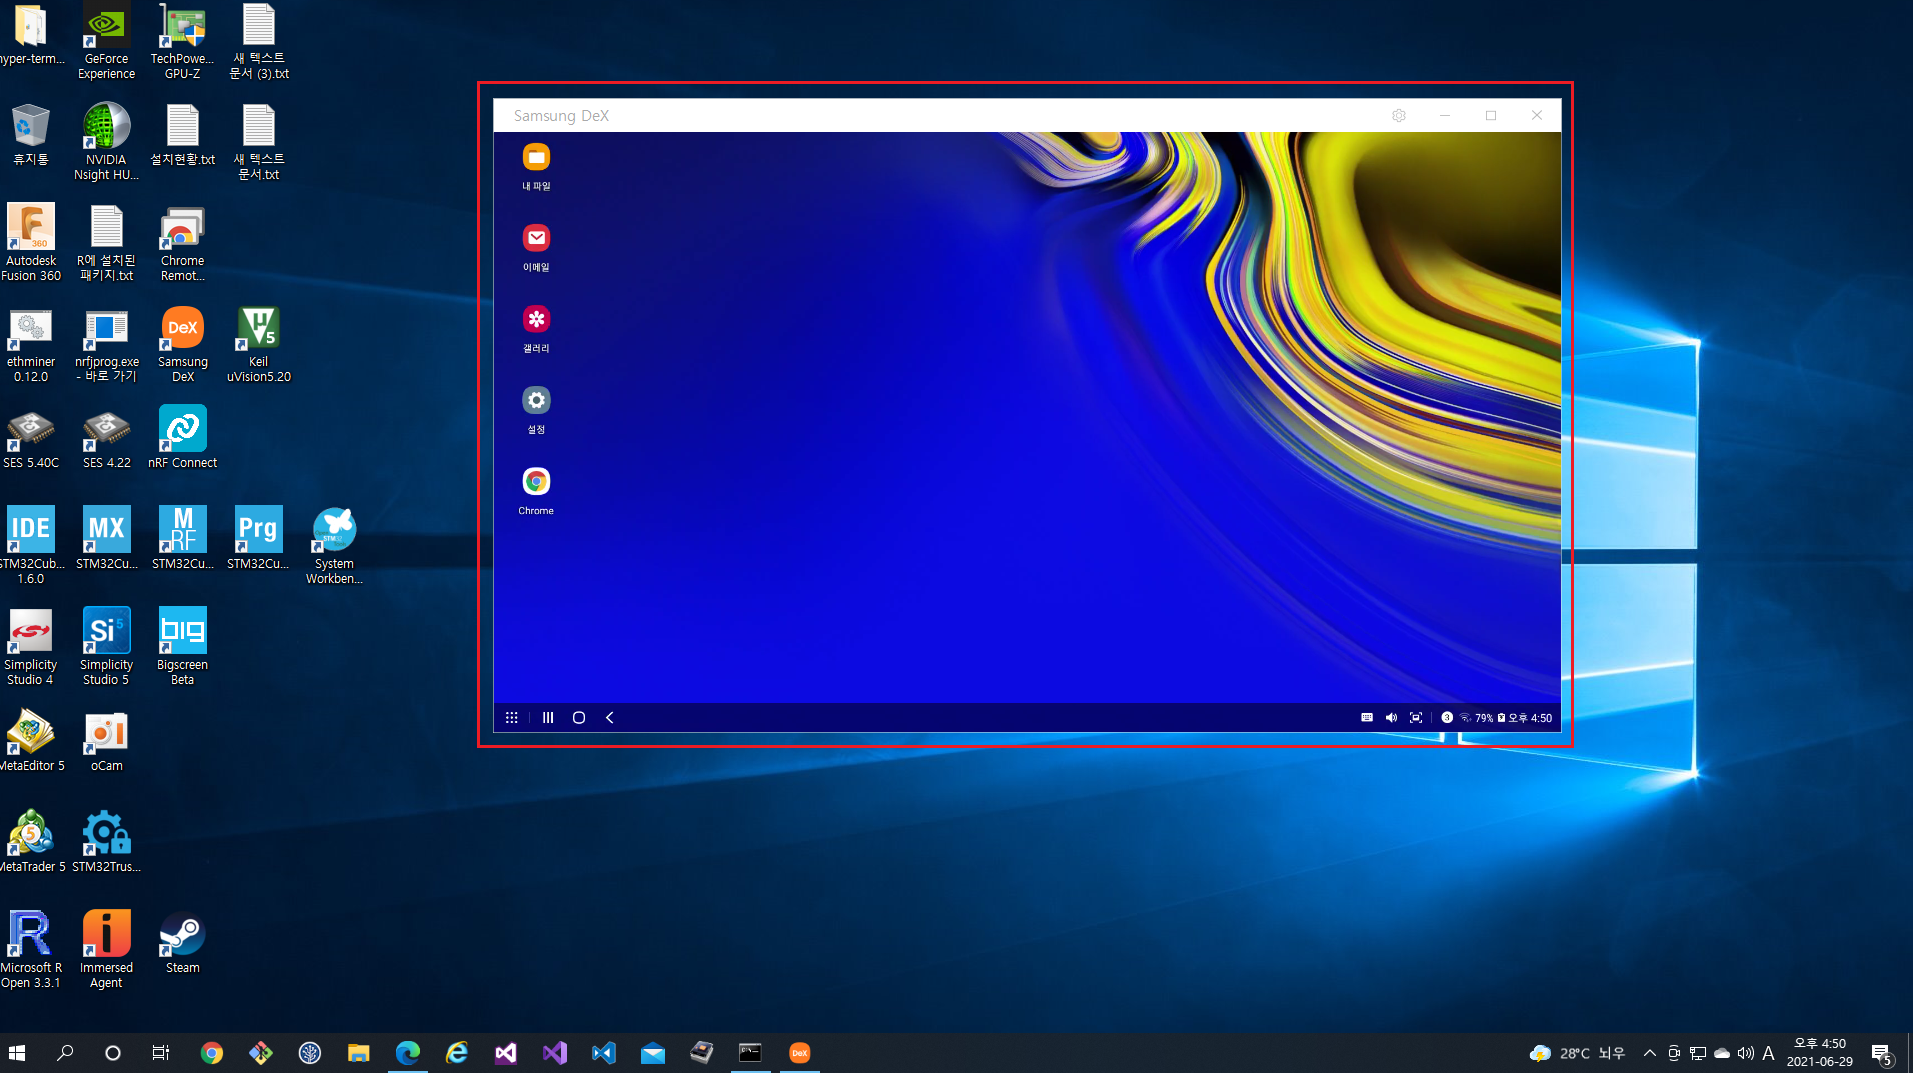Select the STM32CubeMX desktop icon
Viewport: 1925px width, 1077px height.
[107, 540]
